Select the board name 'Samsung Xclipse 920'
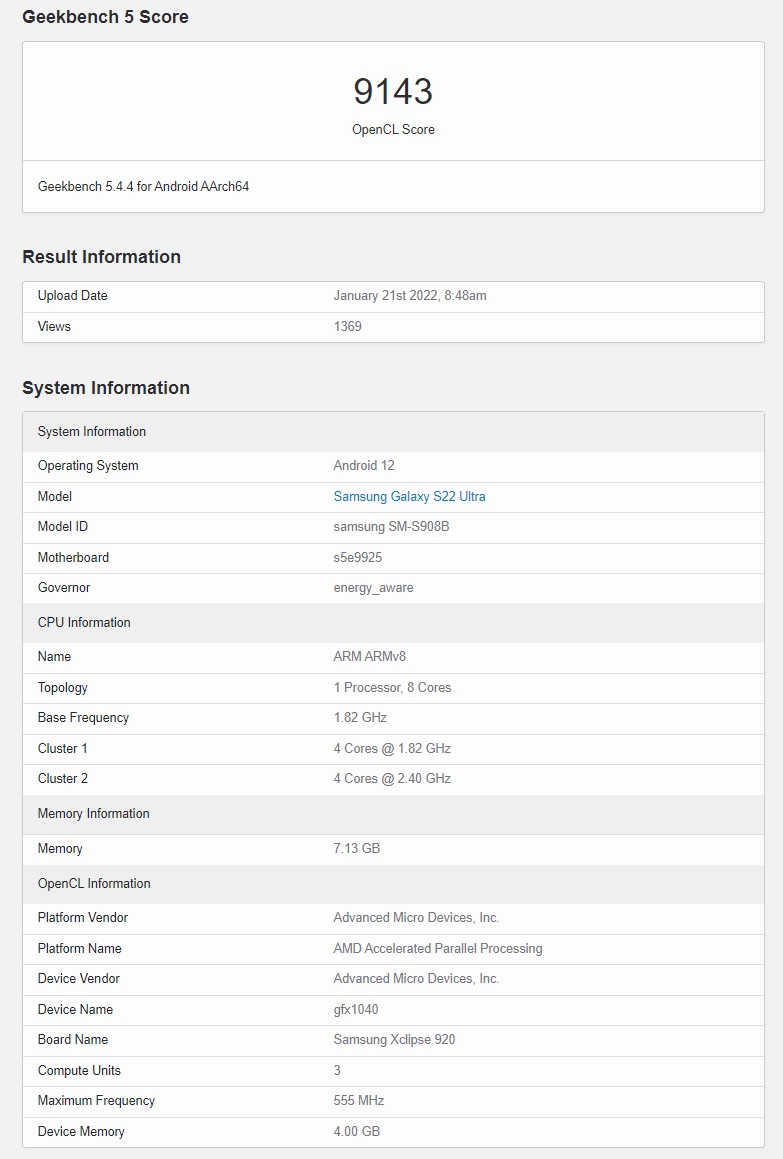 (x=394, y=1040)
